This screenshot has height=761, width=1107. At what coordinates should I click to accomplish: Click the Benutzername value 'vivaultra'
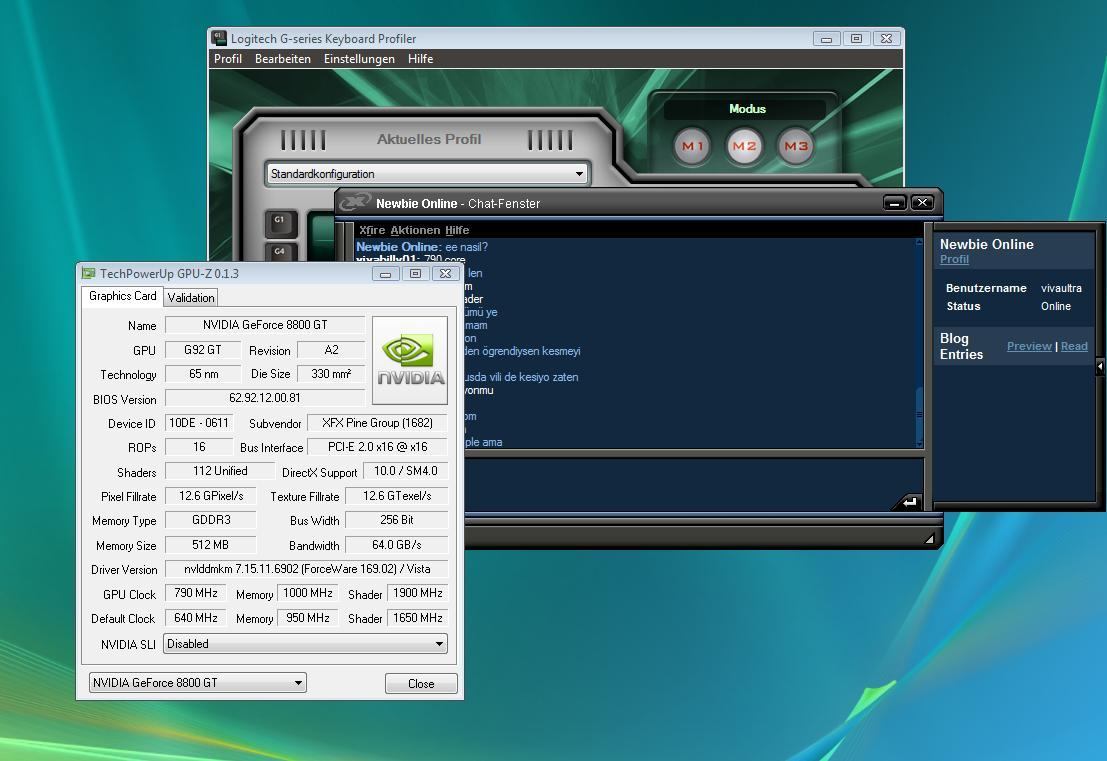coord(1061,288)
